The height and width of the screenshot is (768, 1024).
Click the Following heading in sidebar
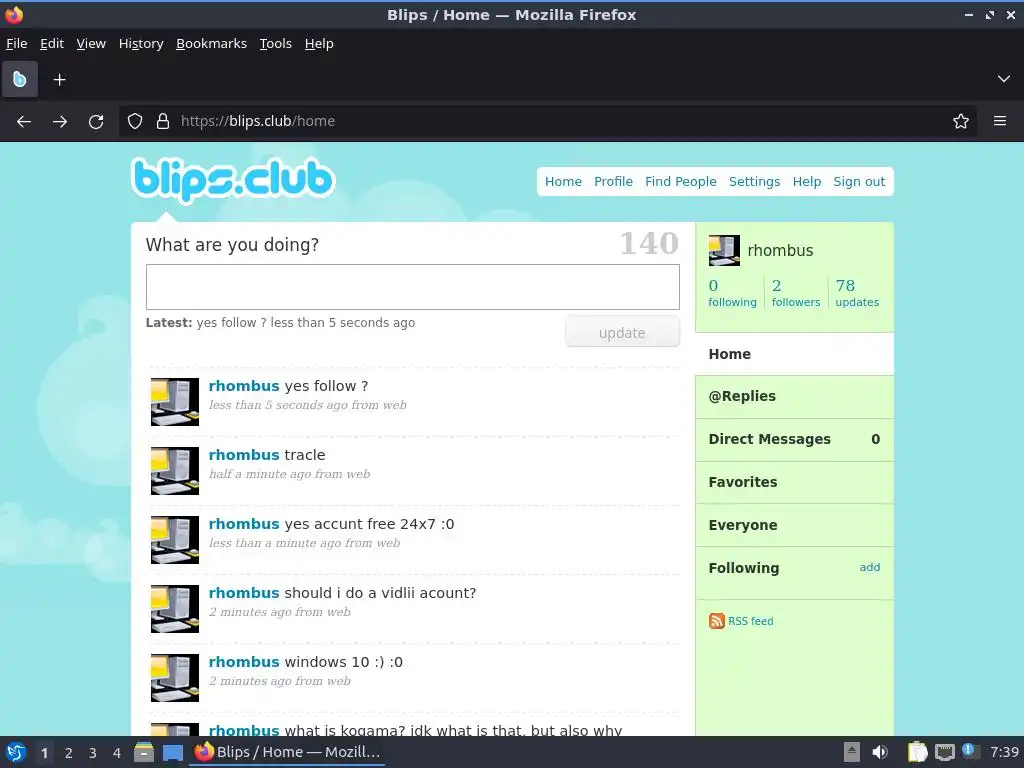744,568
